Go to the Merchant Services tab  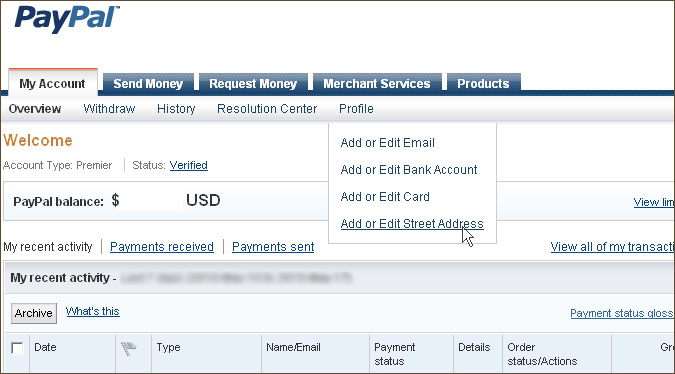click(x=377, y=83)
